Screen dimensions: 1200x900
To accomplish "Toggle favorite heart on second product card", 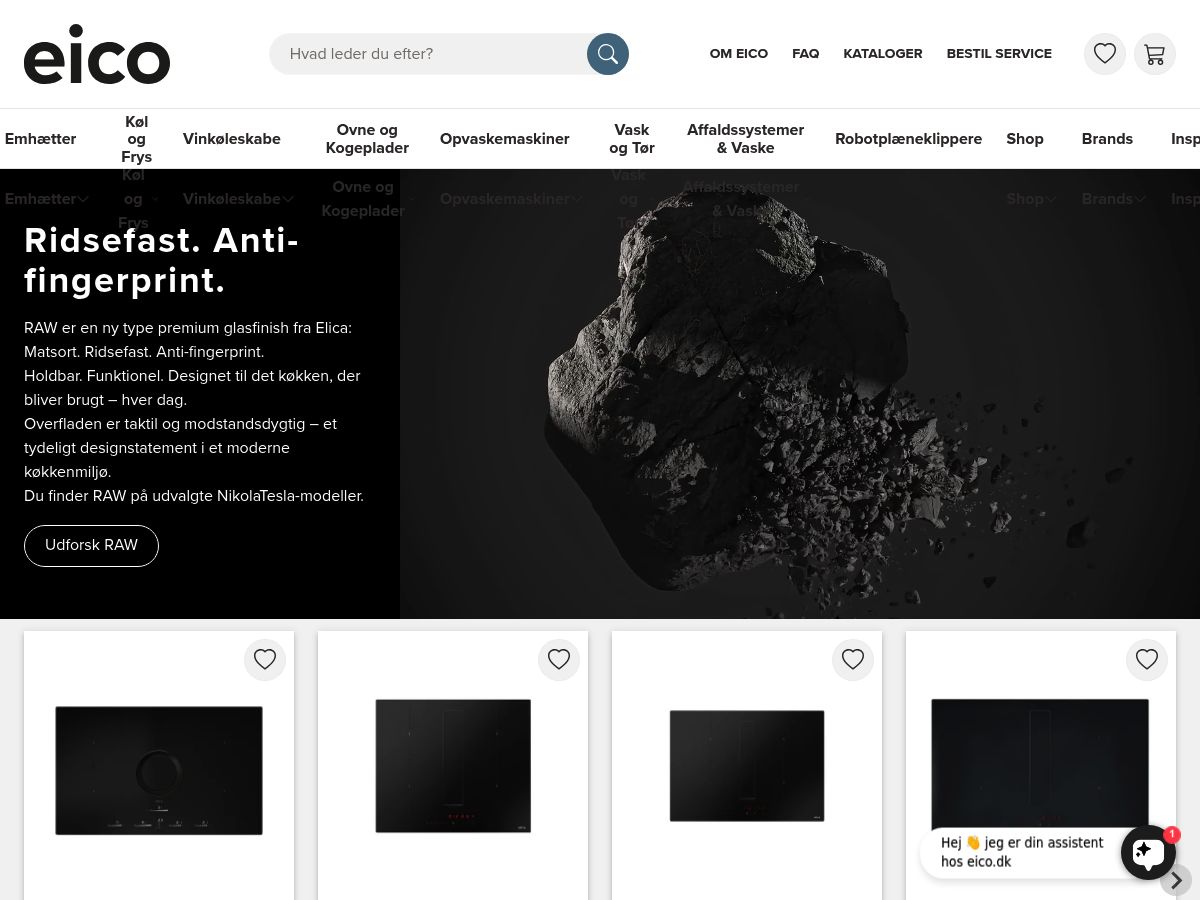I will tap(559, 660).
